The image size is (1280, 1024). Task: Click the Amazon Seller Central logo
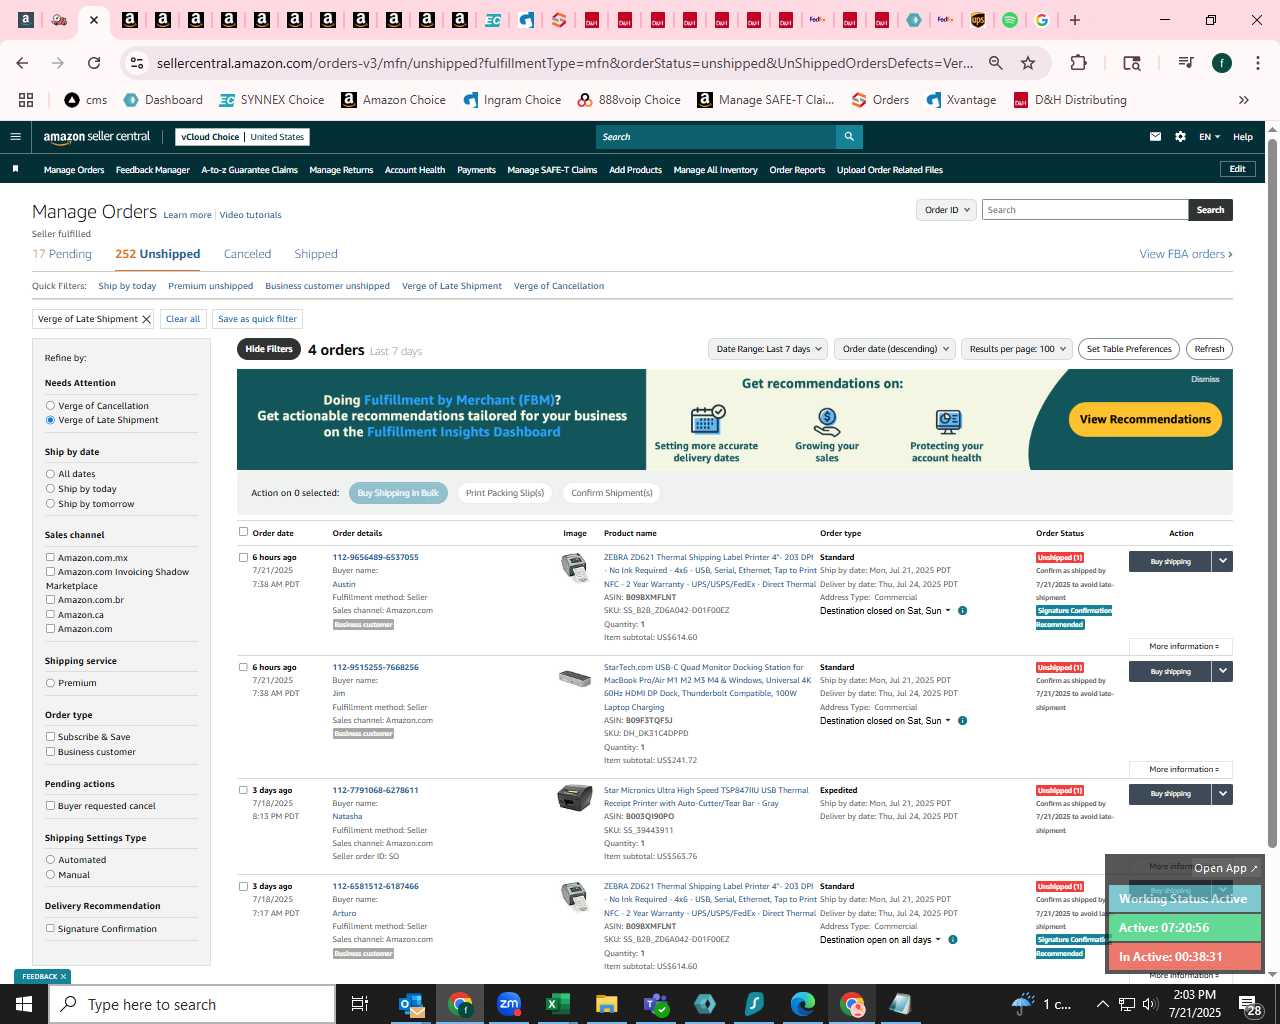pos(96,137)
